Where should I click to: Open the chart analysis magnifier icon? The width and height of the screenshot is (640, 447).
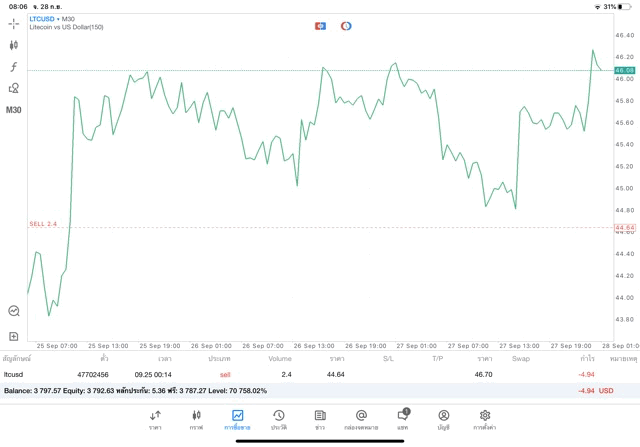pos(14,311)
